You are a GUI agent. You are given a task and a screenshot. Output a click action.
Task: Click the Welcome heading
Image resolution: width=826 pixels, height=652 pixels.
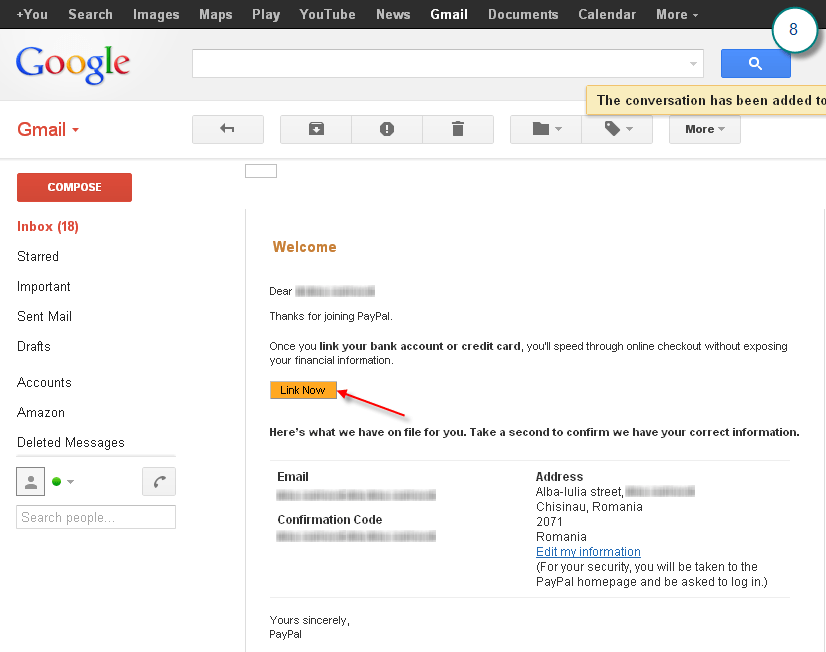(x=304, y=247)
